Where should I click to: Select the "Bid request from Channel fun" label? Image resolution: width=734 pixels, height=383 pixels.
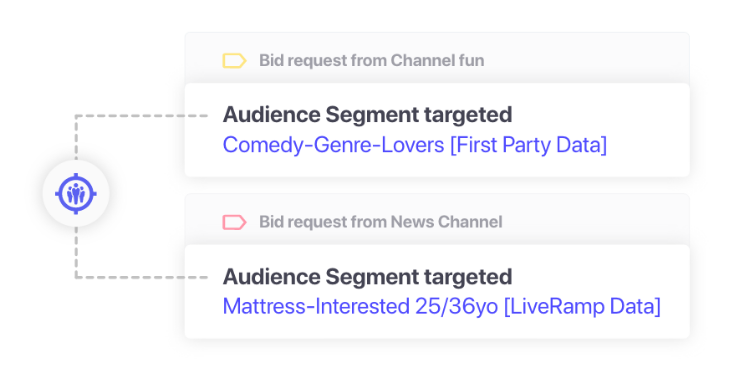tap(372, 60)
